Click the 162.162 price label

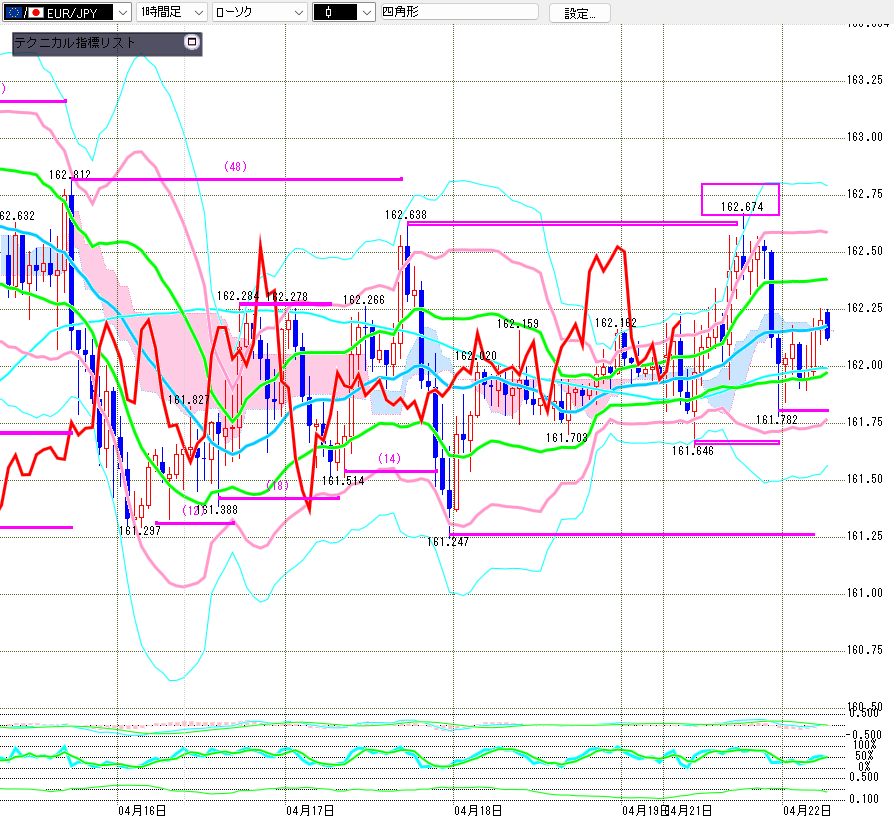(x=616, y=323)
